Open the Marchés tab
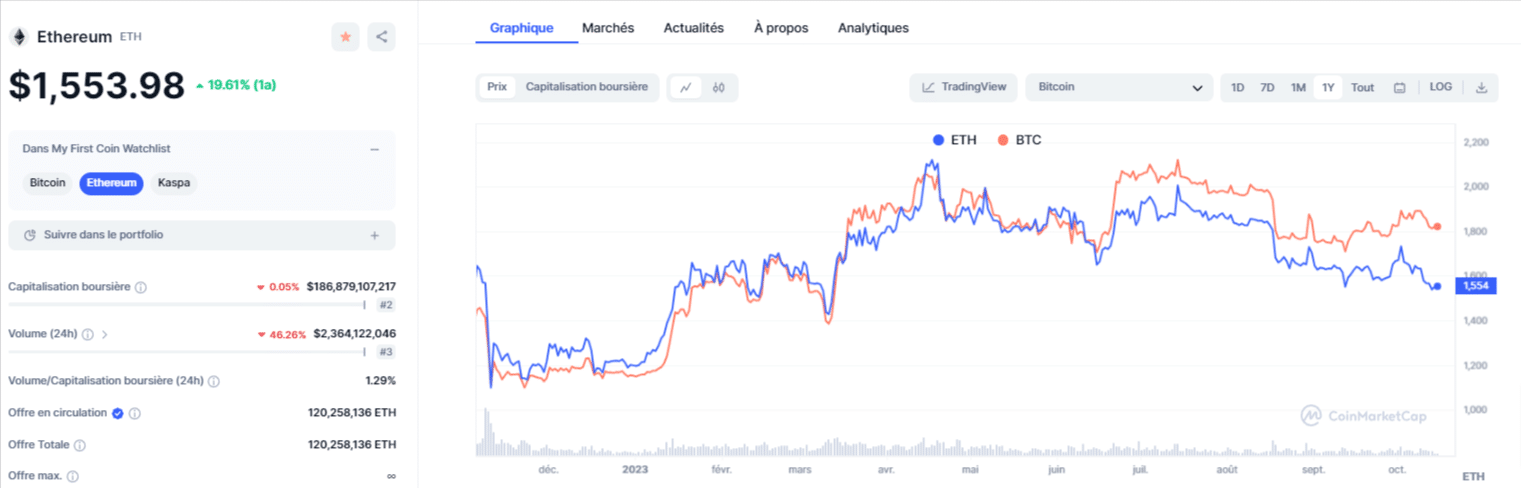 coord(608,28)
